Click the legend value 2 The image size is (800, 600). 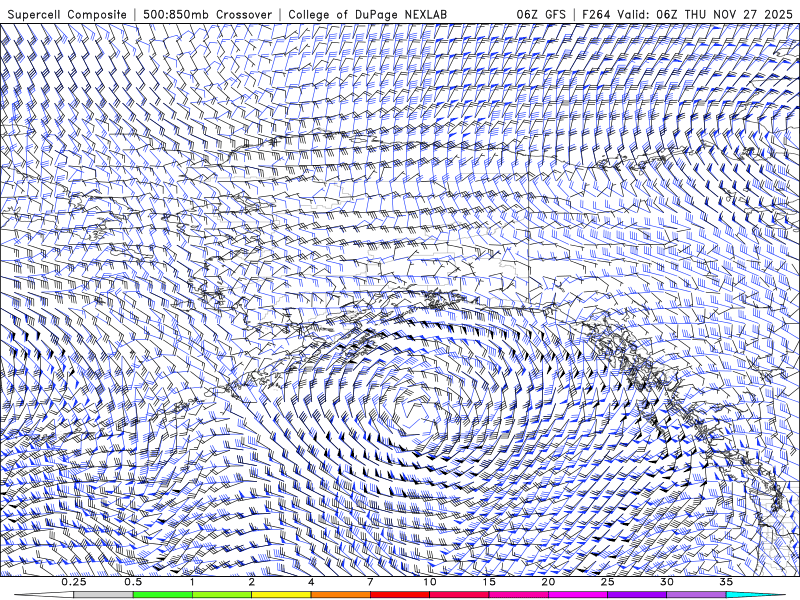[x=252, y=582]
